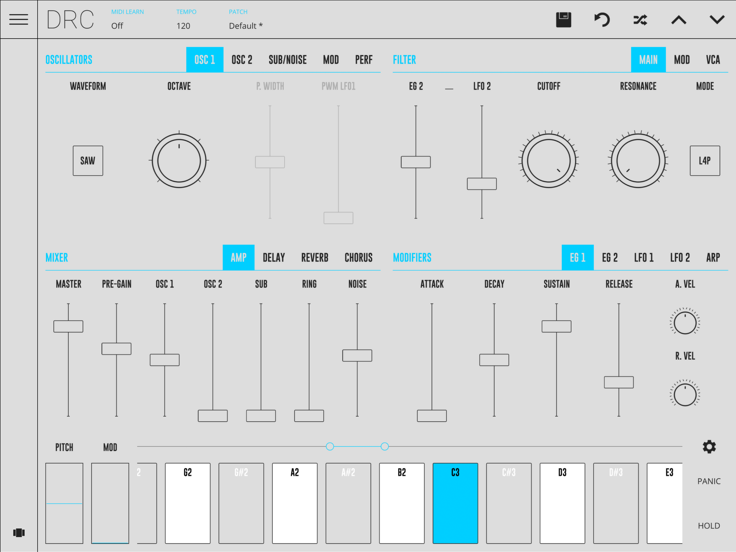Click the tempo value 120
The height and width of the screenshot is (552, 736).
point(183,26)
